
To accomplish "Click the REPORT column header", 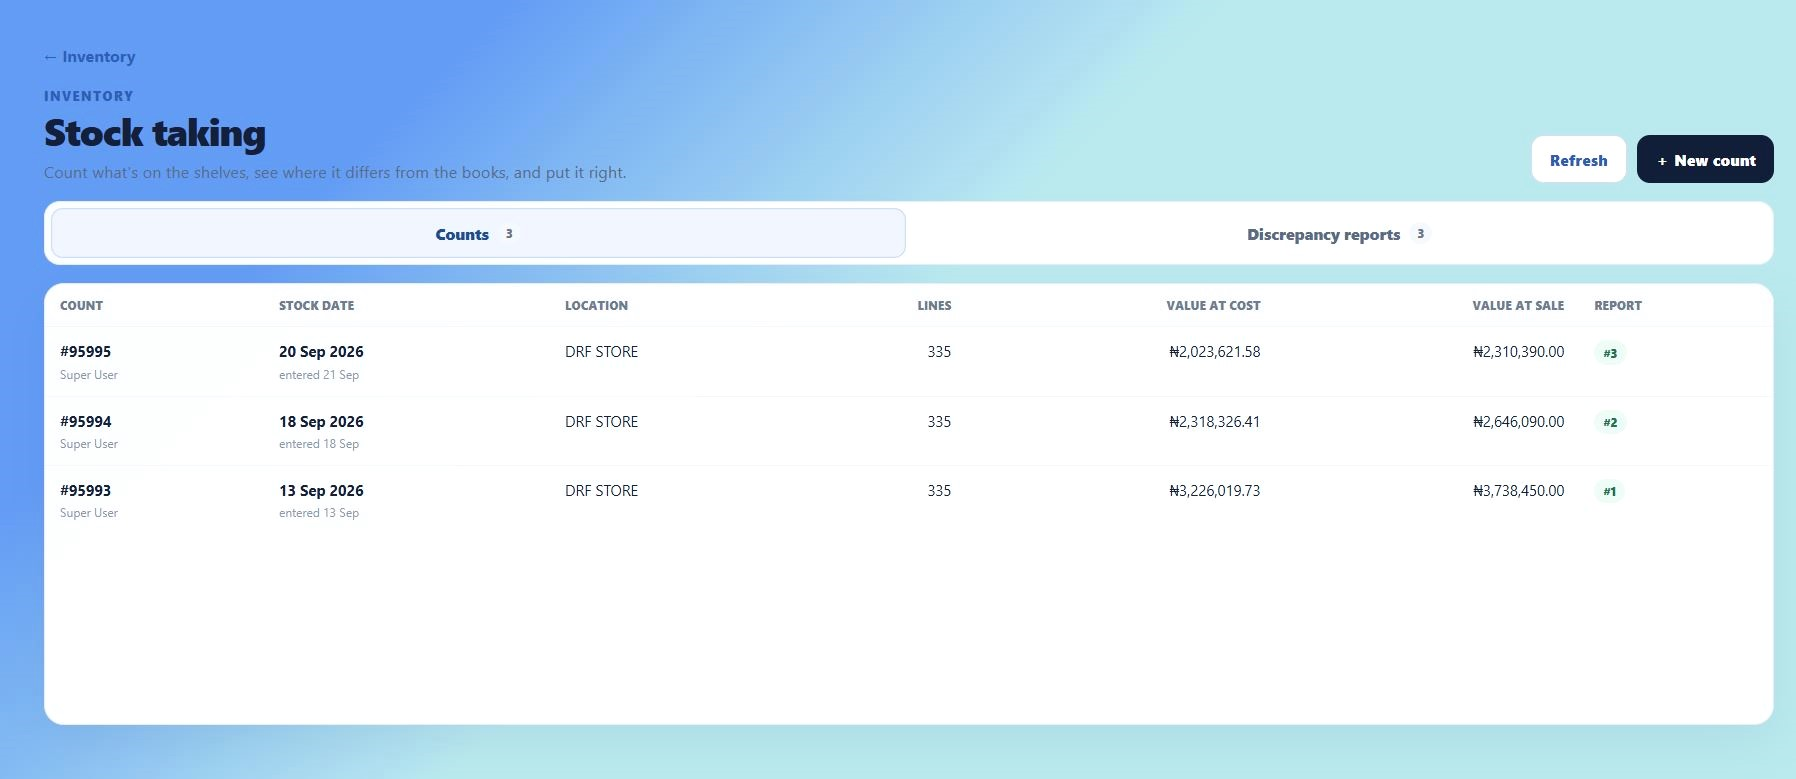I will (x=1618, y=306).
